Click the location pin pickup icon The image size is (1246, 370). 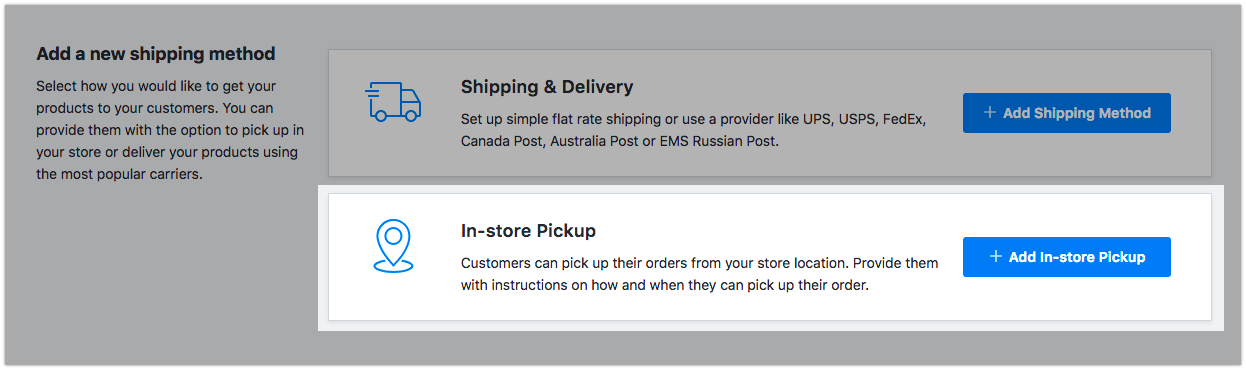(x=393, y=246)
